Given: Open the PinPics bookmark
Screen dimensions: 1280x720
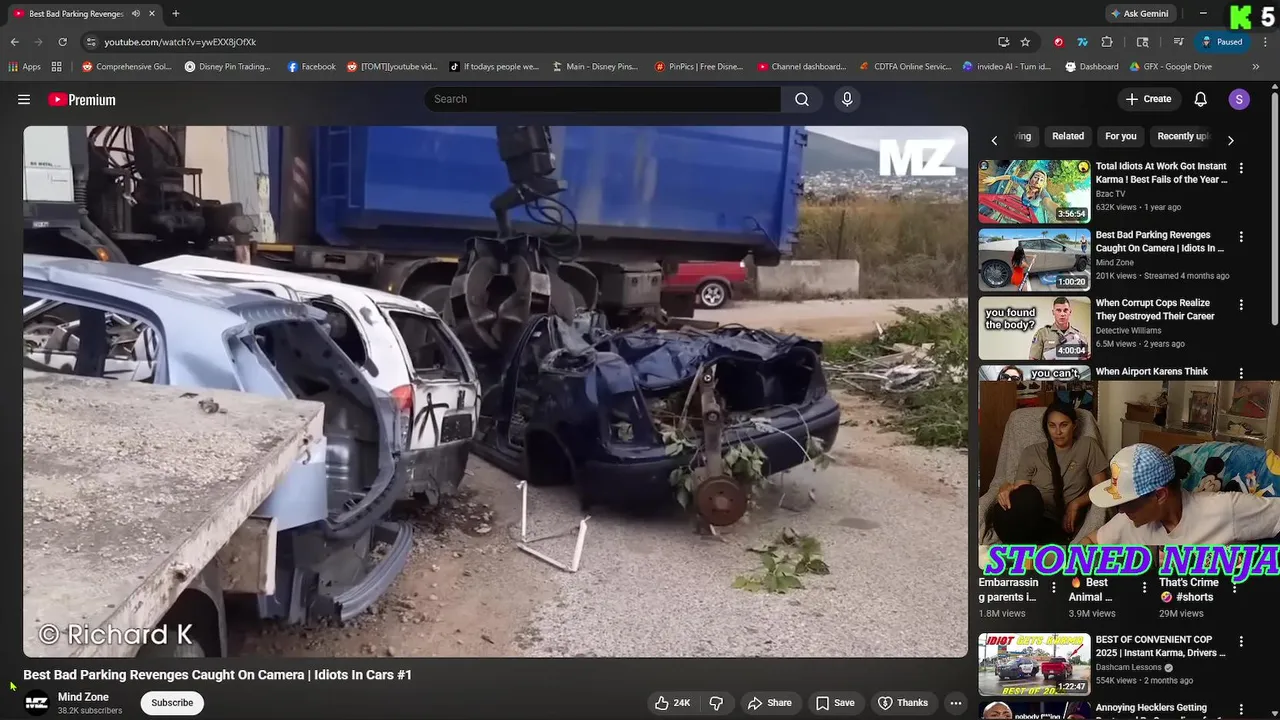Looking at the screenshot, I should pyautogui.click(x=699, y=67).
